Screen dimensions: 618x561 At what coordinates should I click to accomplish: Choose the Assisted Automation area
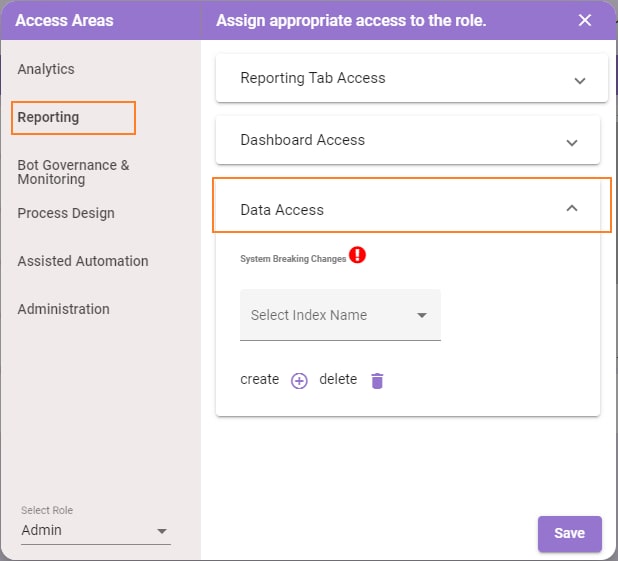click(x=83, y=261)
